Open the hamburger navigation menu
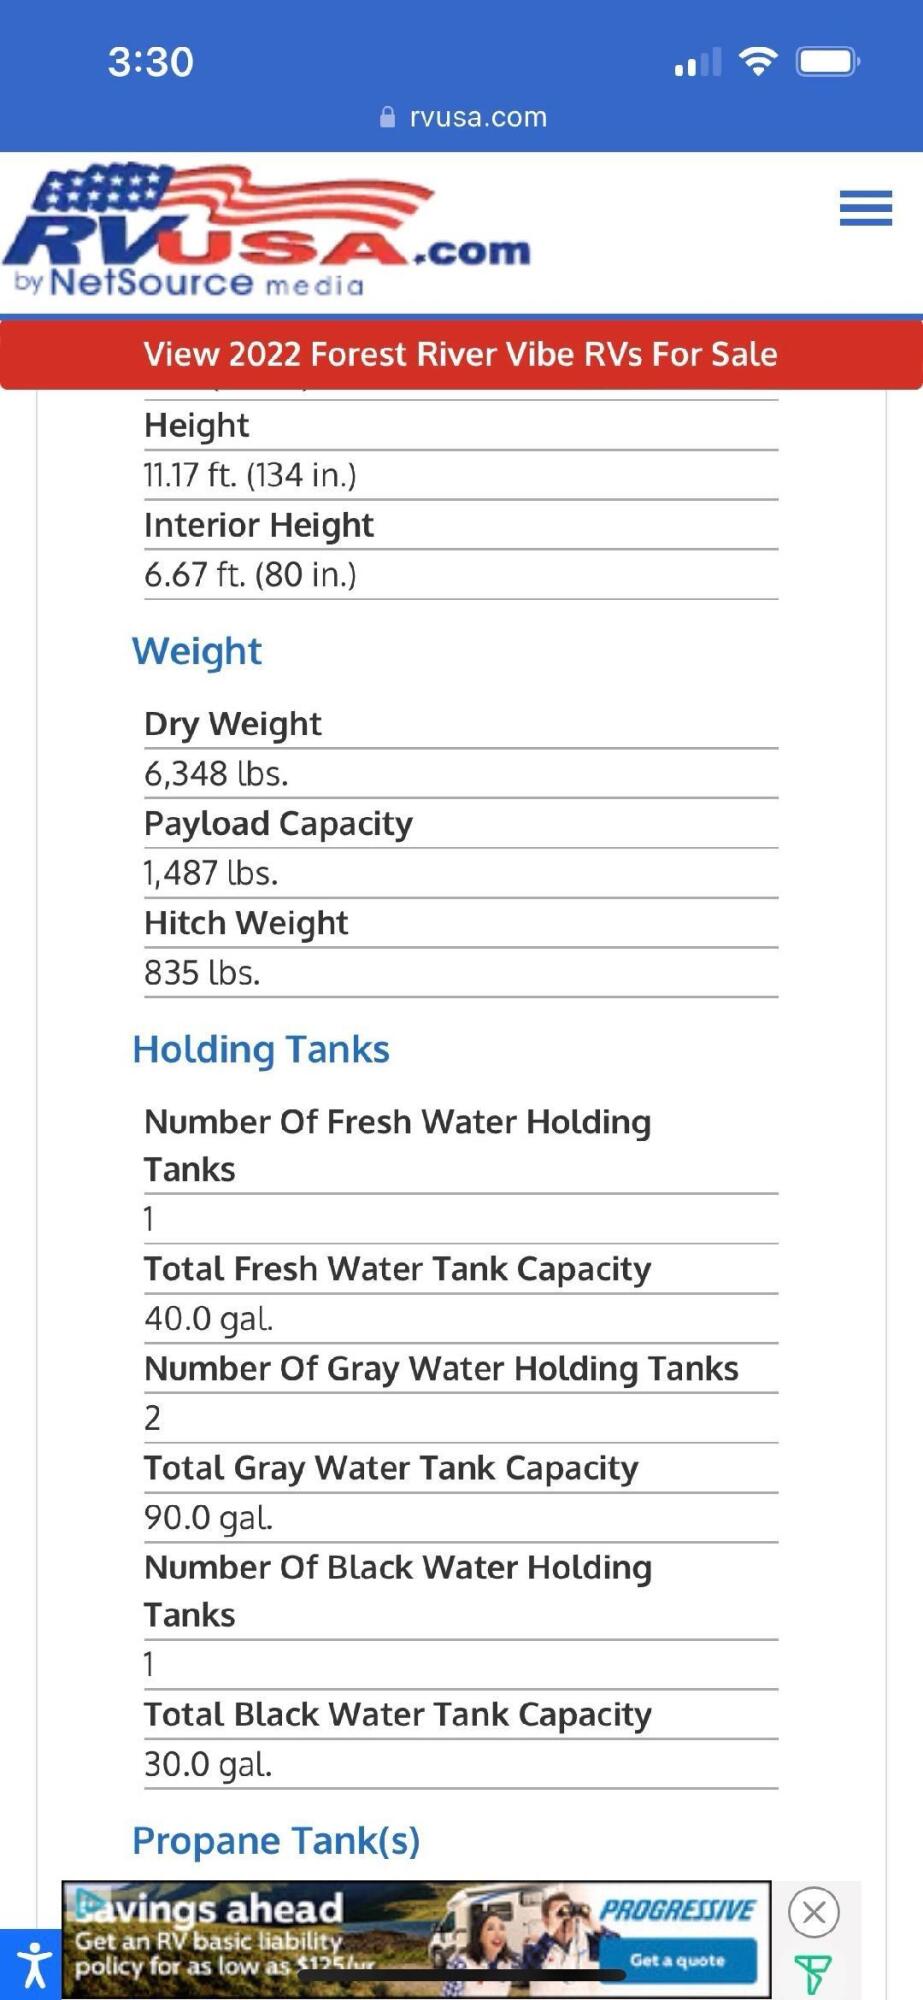This screenshot has height=2000, width=923. pos(865,208)
